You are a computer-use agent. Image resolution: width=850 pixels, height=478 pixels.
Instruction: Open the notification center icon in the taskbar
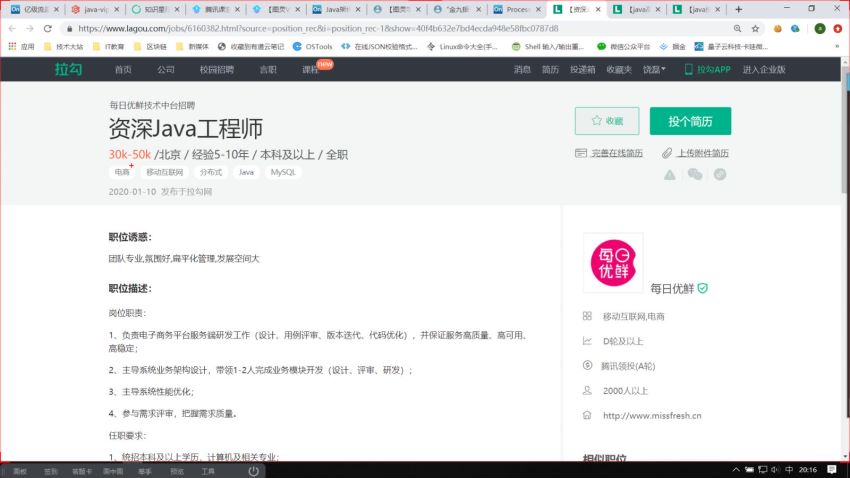(x=832, y=469)
